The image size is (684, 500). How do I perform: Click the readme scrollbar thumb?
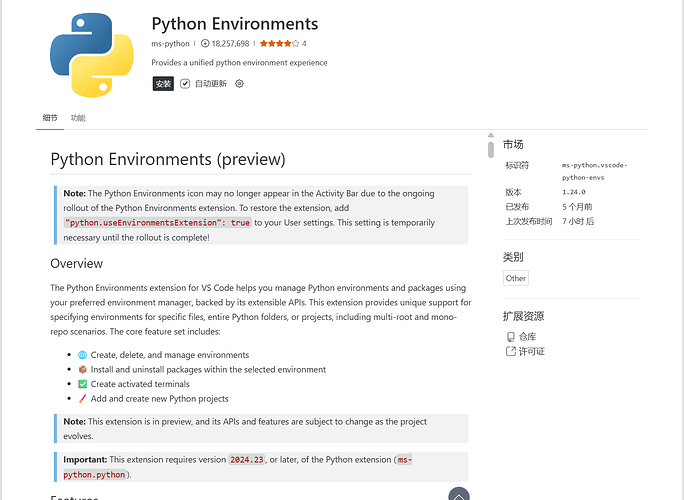(491, 150)
